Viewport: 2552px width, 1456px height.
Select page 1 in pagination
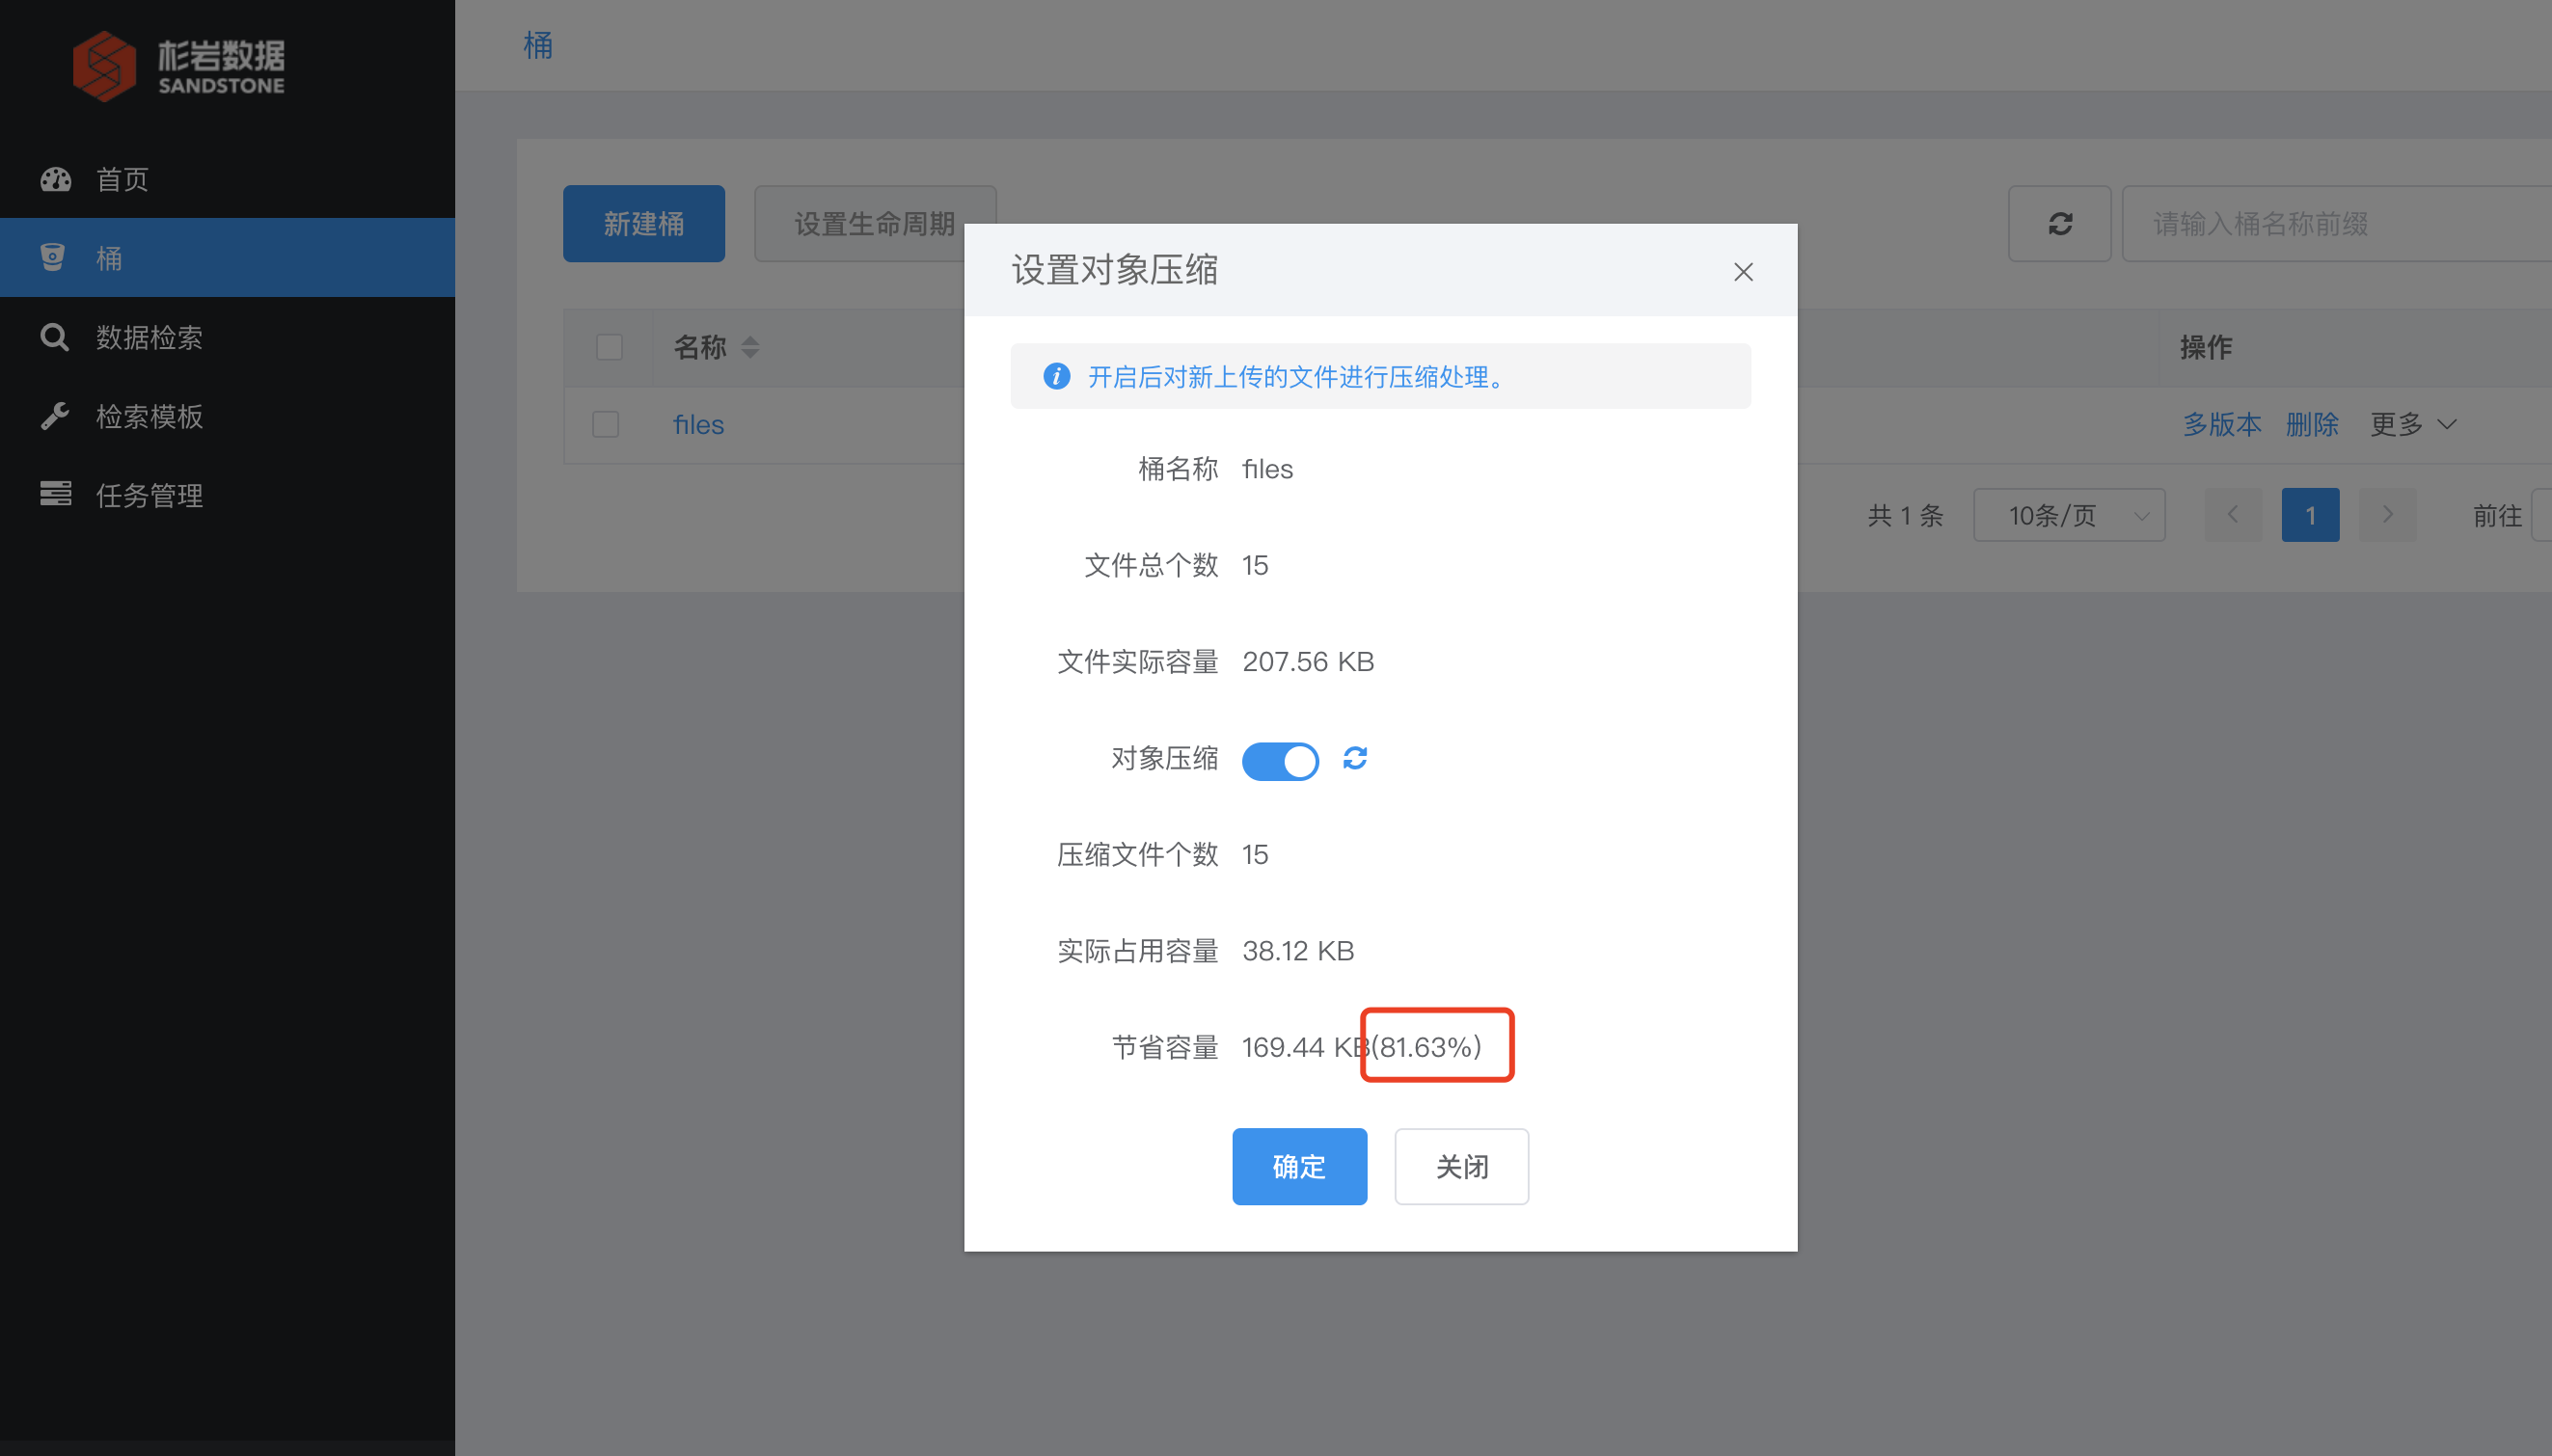2310,515
